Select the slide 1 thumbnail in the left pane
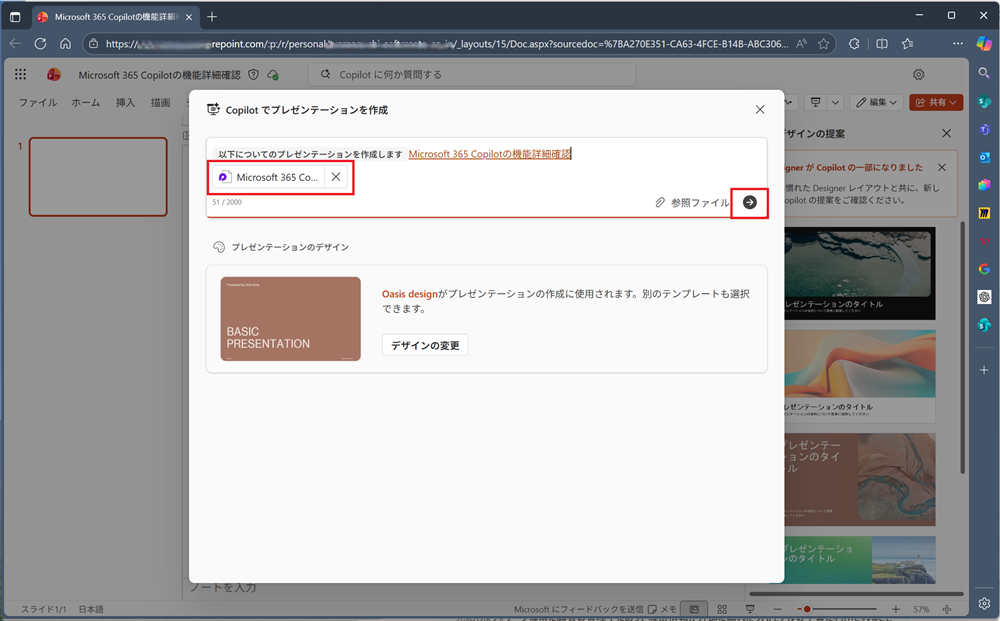The image size is (1000, 621). 98,177
